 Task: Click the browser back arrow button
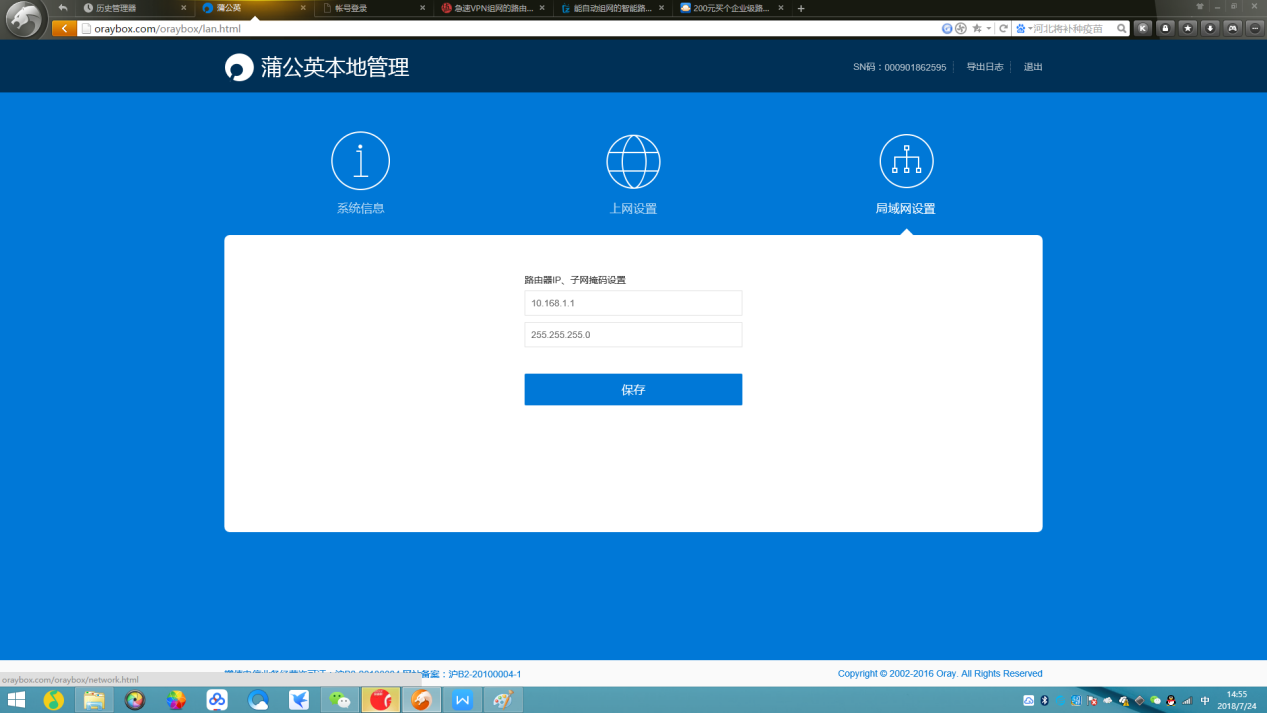click(64, 29)
